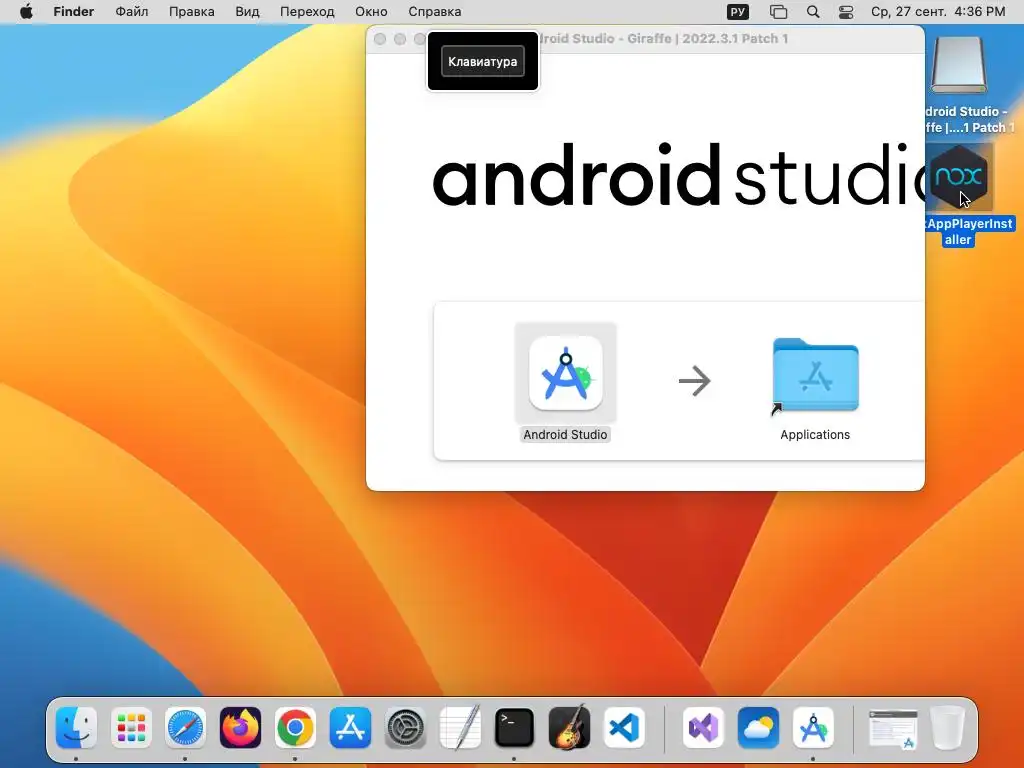The height and width of the screenshot is (768, 1024).
Task: Open Finder from the Dock
Action: pyautogui.click(x=76, y=728)
